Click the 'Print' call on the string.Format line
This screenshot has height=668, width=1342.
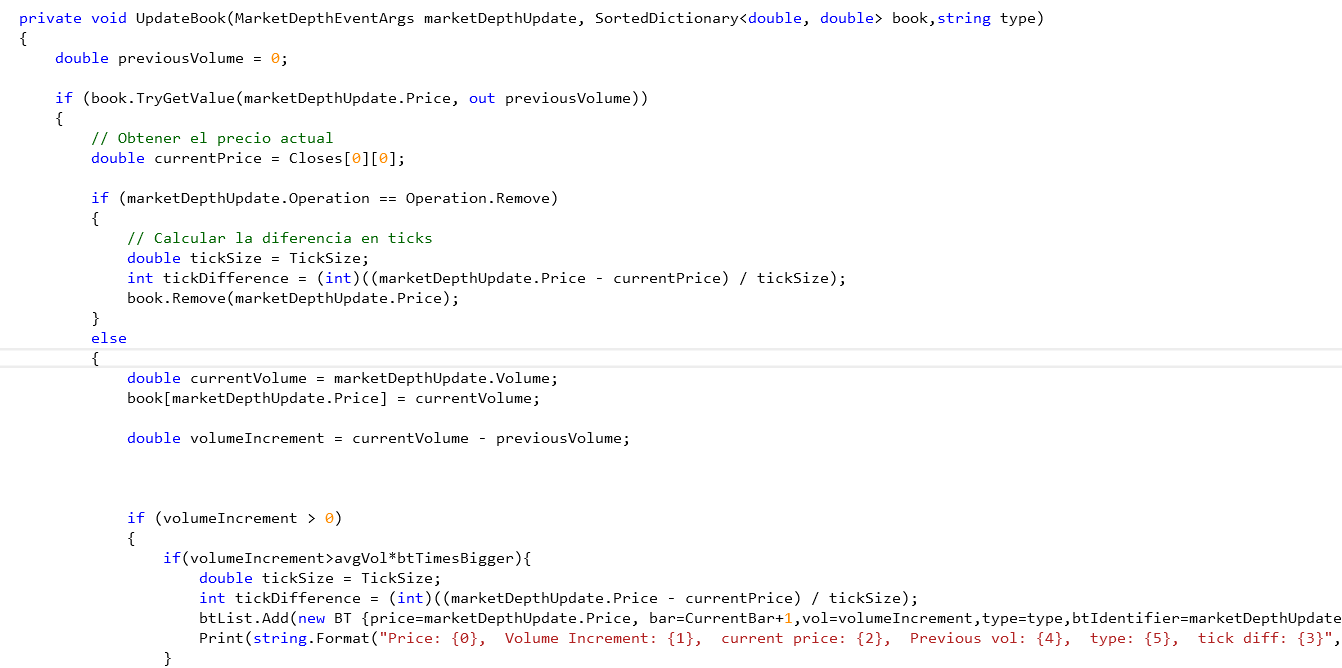coord(221,638)
